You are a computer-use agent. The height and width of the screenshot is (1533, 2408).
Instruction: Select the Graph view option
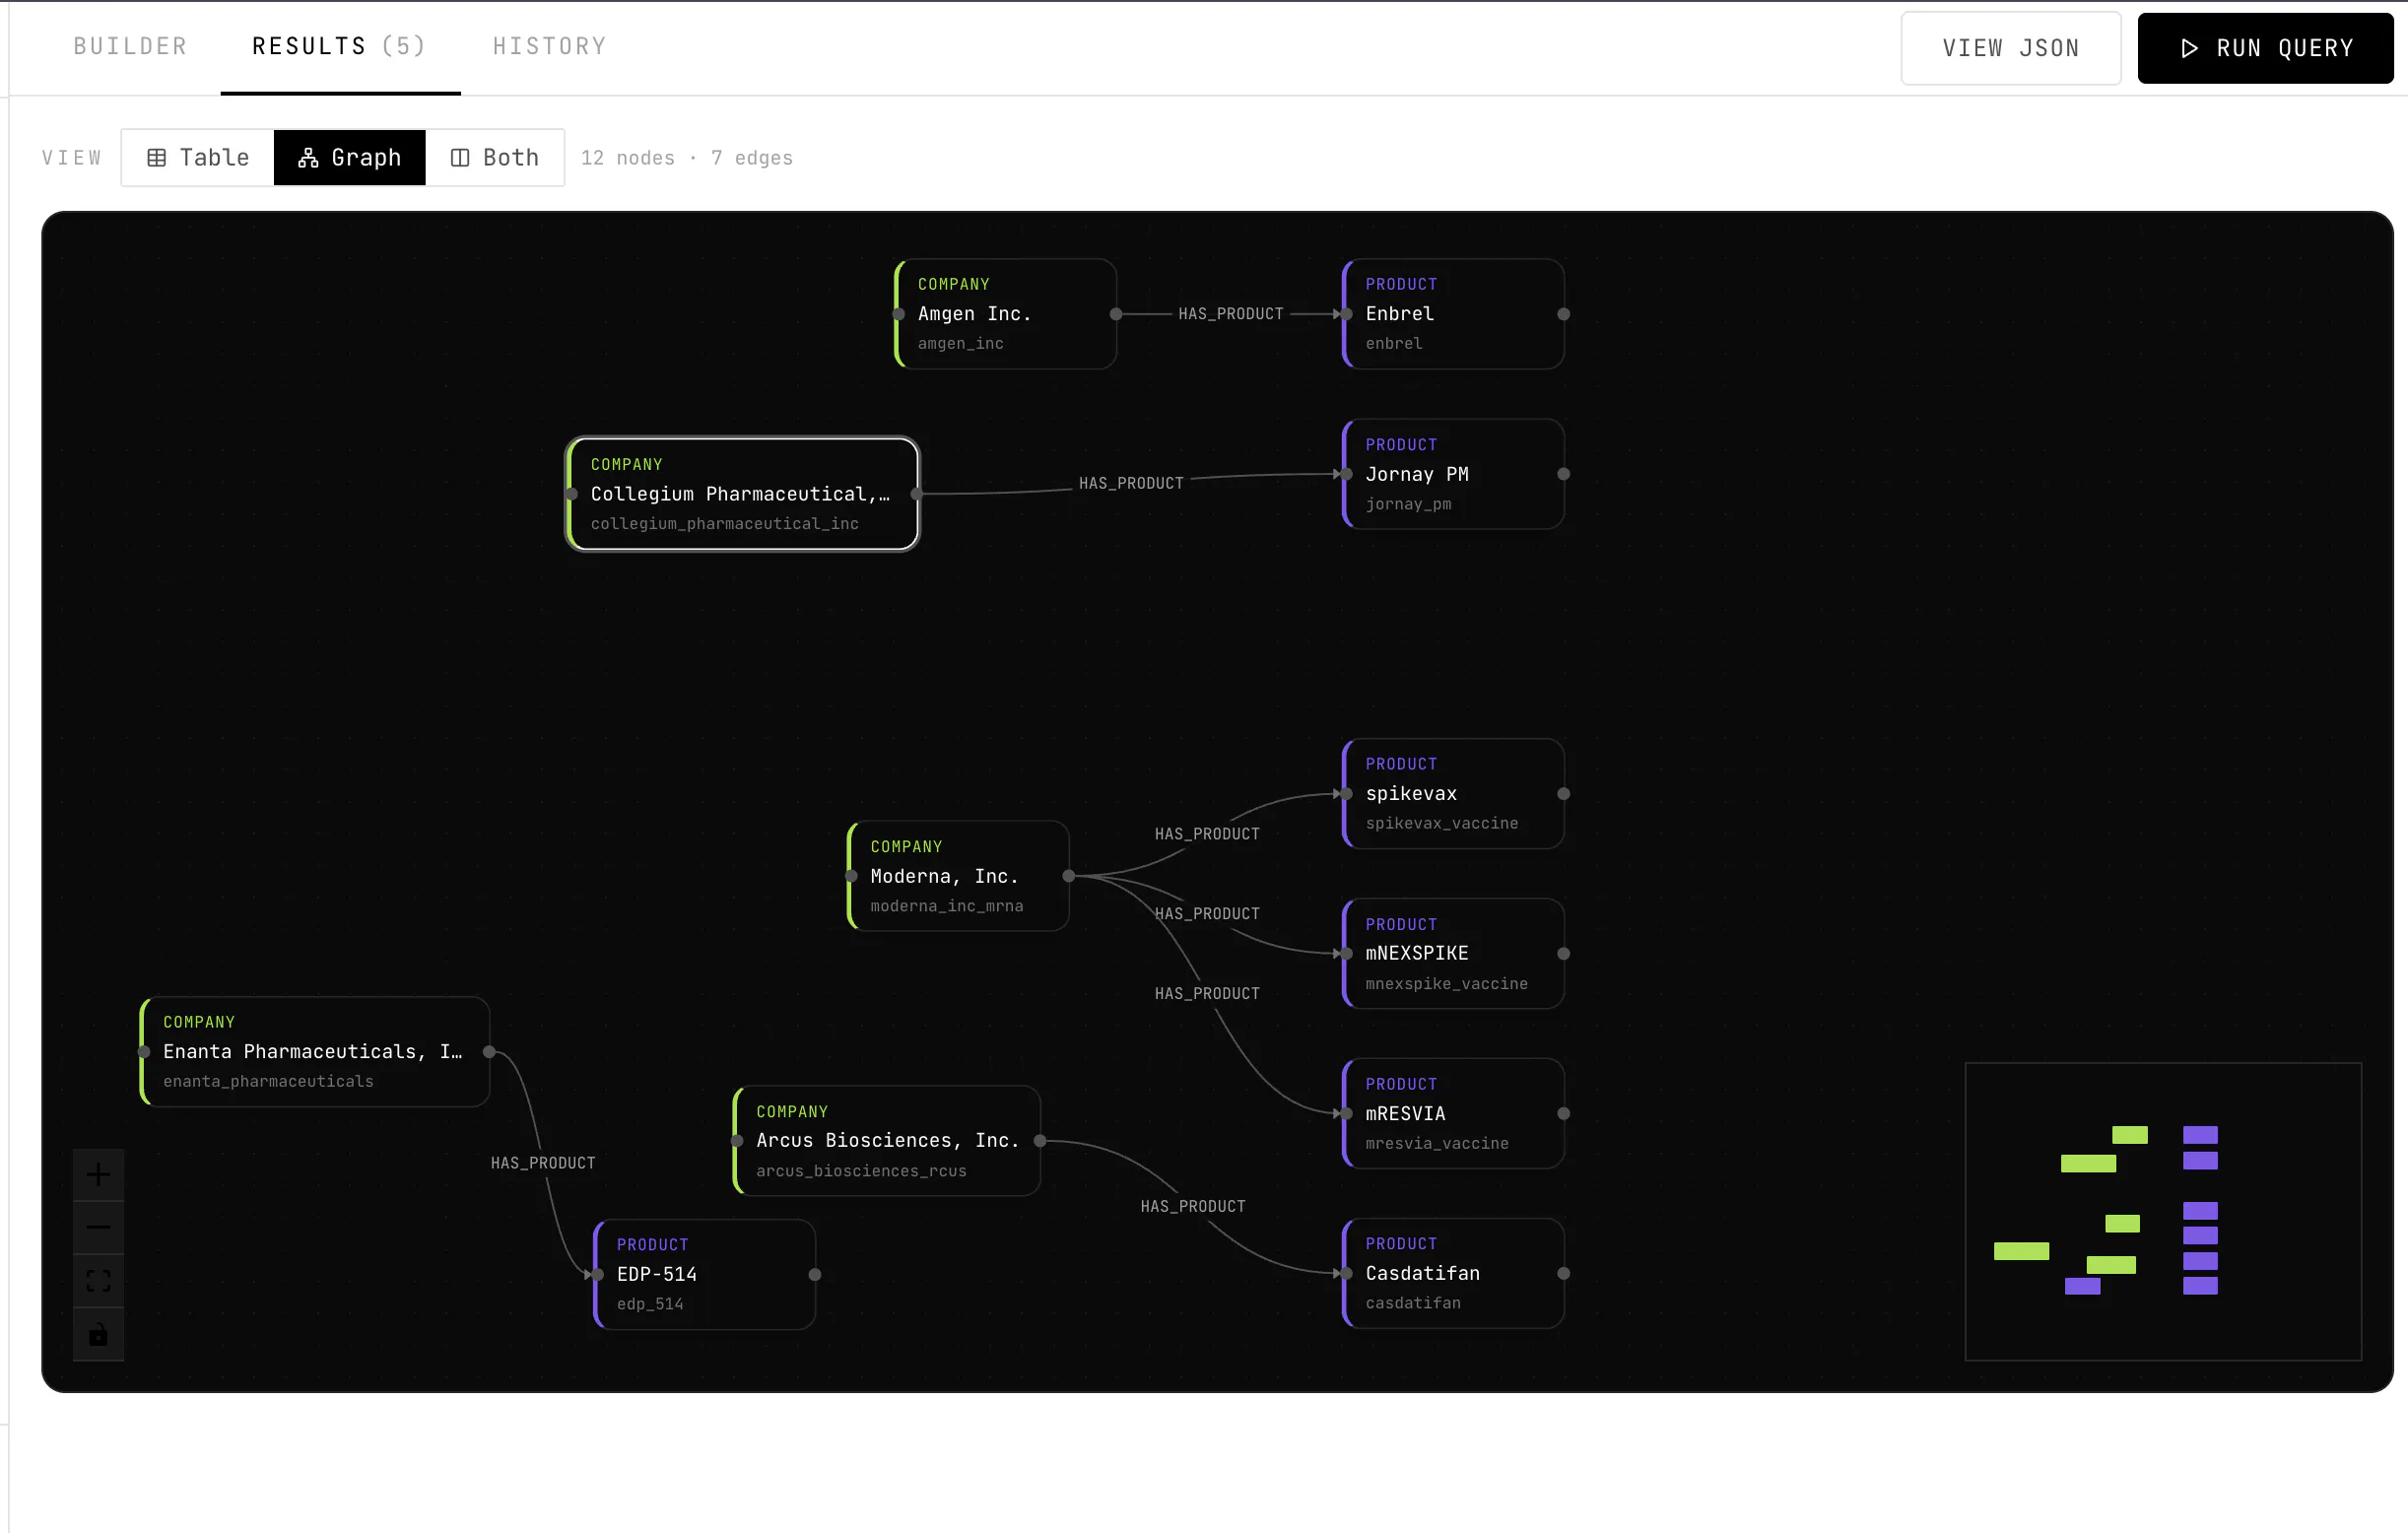click(x=350, y=158)
